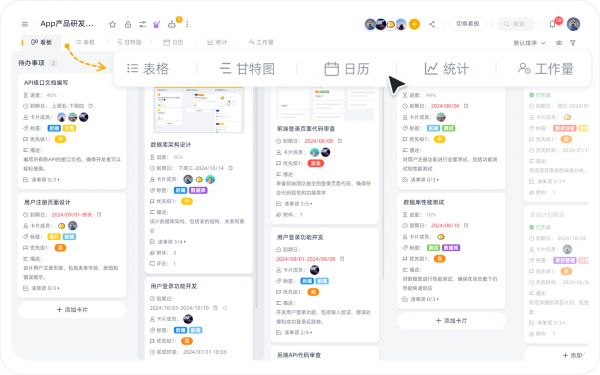The height and width of the screenshot is (375, 600).
Task: Click 添加卡片 below 用户注册页面设计 card
Action: 72,309
